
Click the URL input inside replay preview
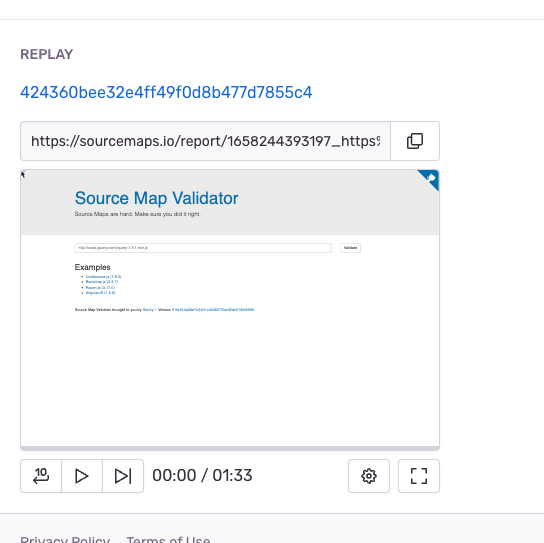203,248
